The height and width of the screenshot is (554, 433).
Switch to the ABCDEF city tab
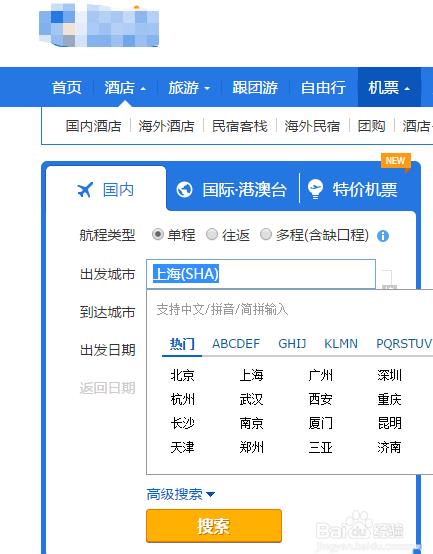pos(236,343)
